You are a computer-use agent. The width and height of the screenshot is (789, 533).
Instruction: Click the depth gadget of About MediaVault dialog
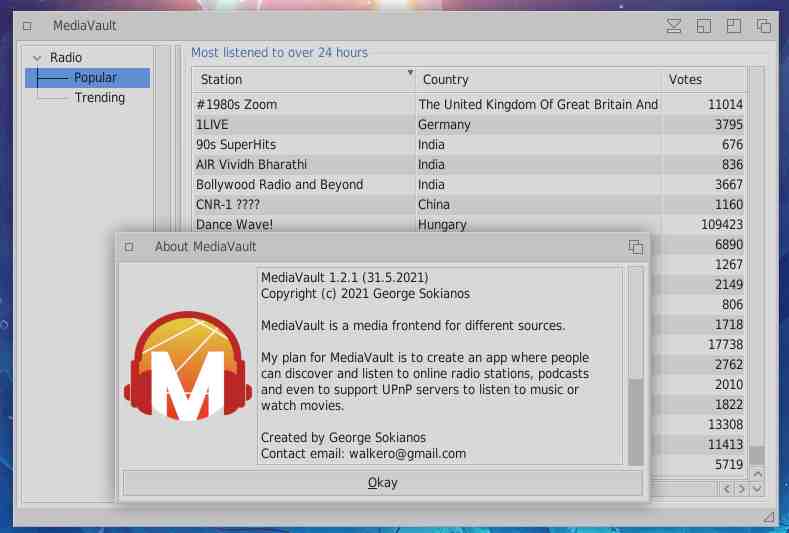635,247
